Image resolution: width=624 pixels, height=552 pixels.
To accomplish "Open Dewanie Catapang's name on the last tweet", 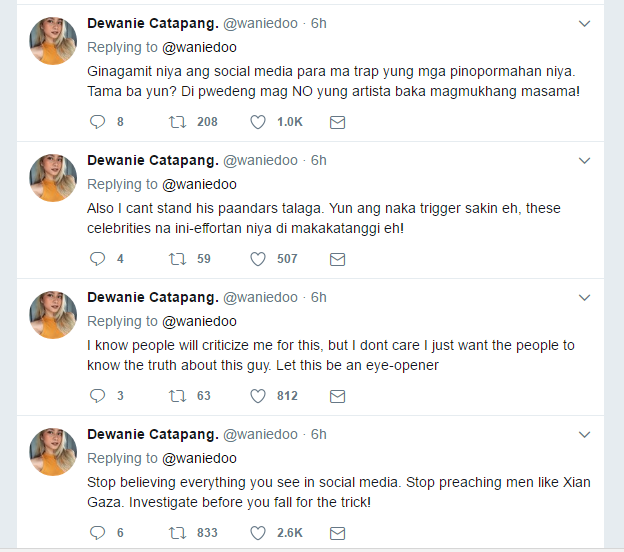I will click(x=152, y=434).
